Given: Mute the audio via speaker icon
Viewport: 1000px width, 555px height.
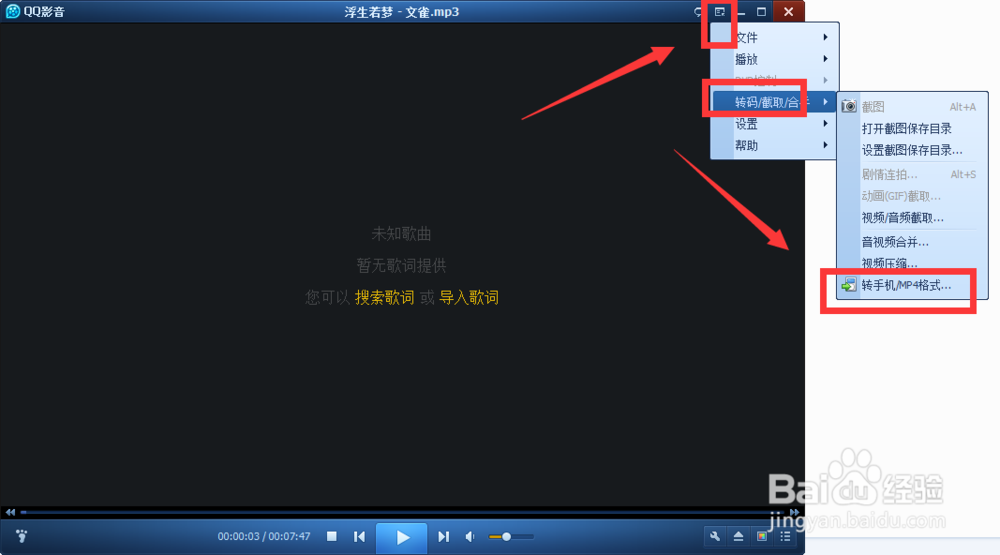Looking at the screenshot, I should pyautogui.click(x=470, y=536).
